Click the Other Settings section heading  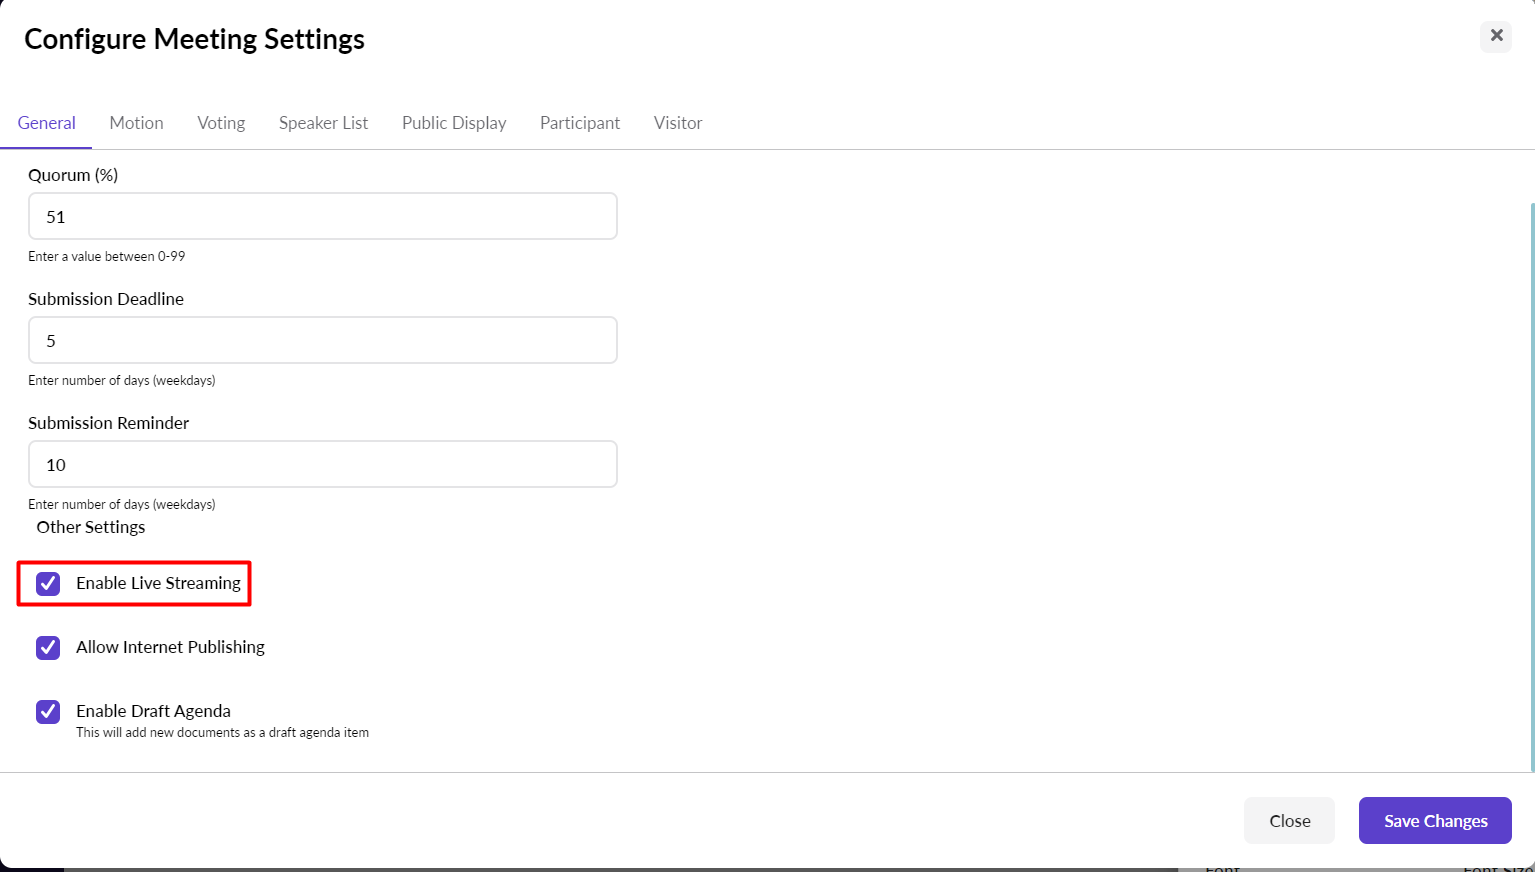point(91,527)
